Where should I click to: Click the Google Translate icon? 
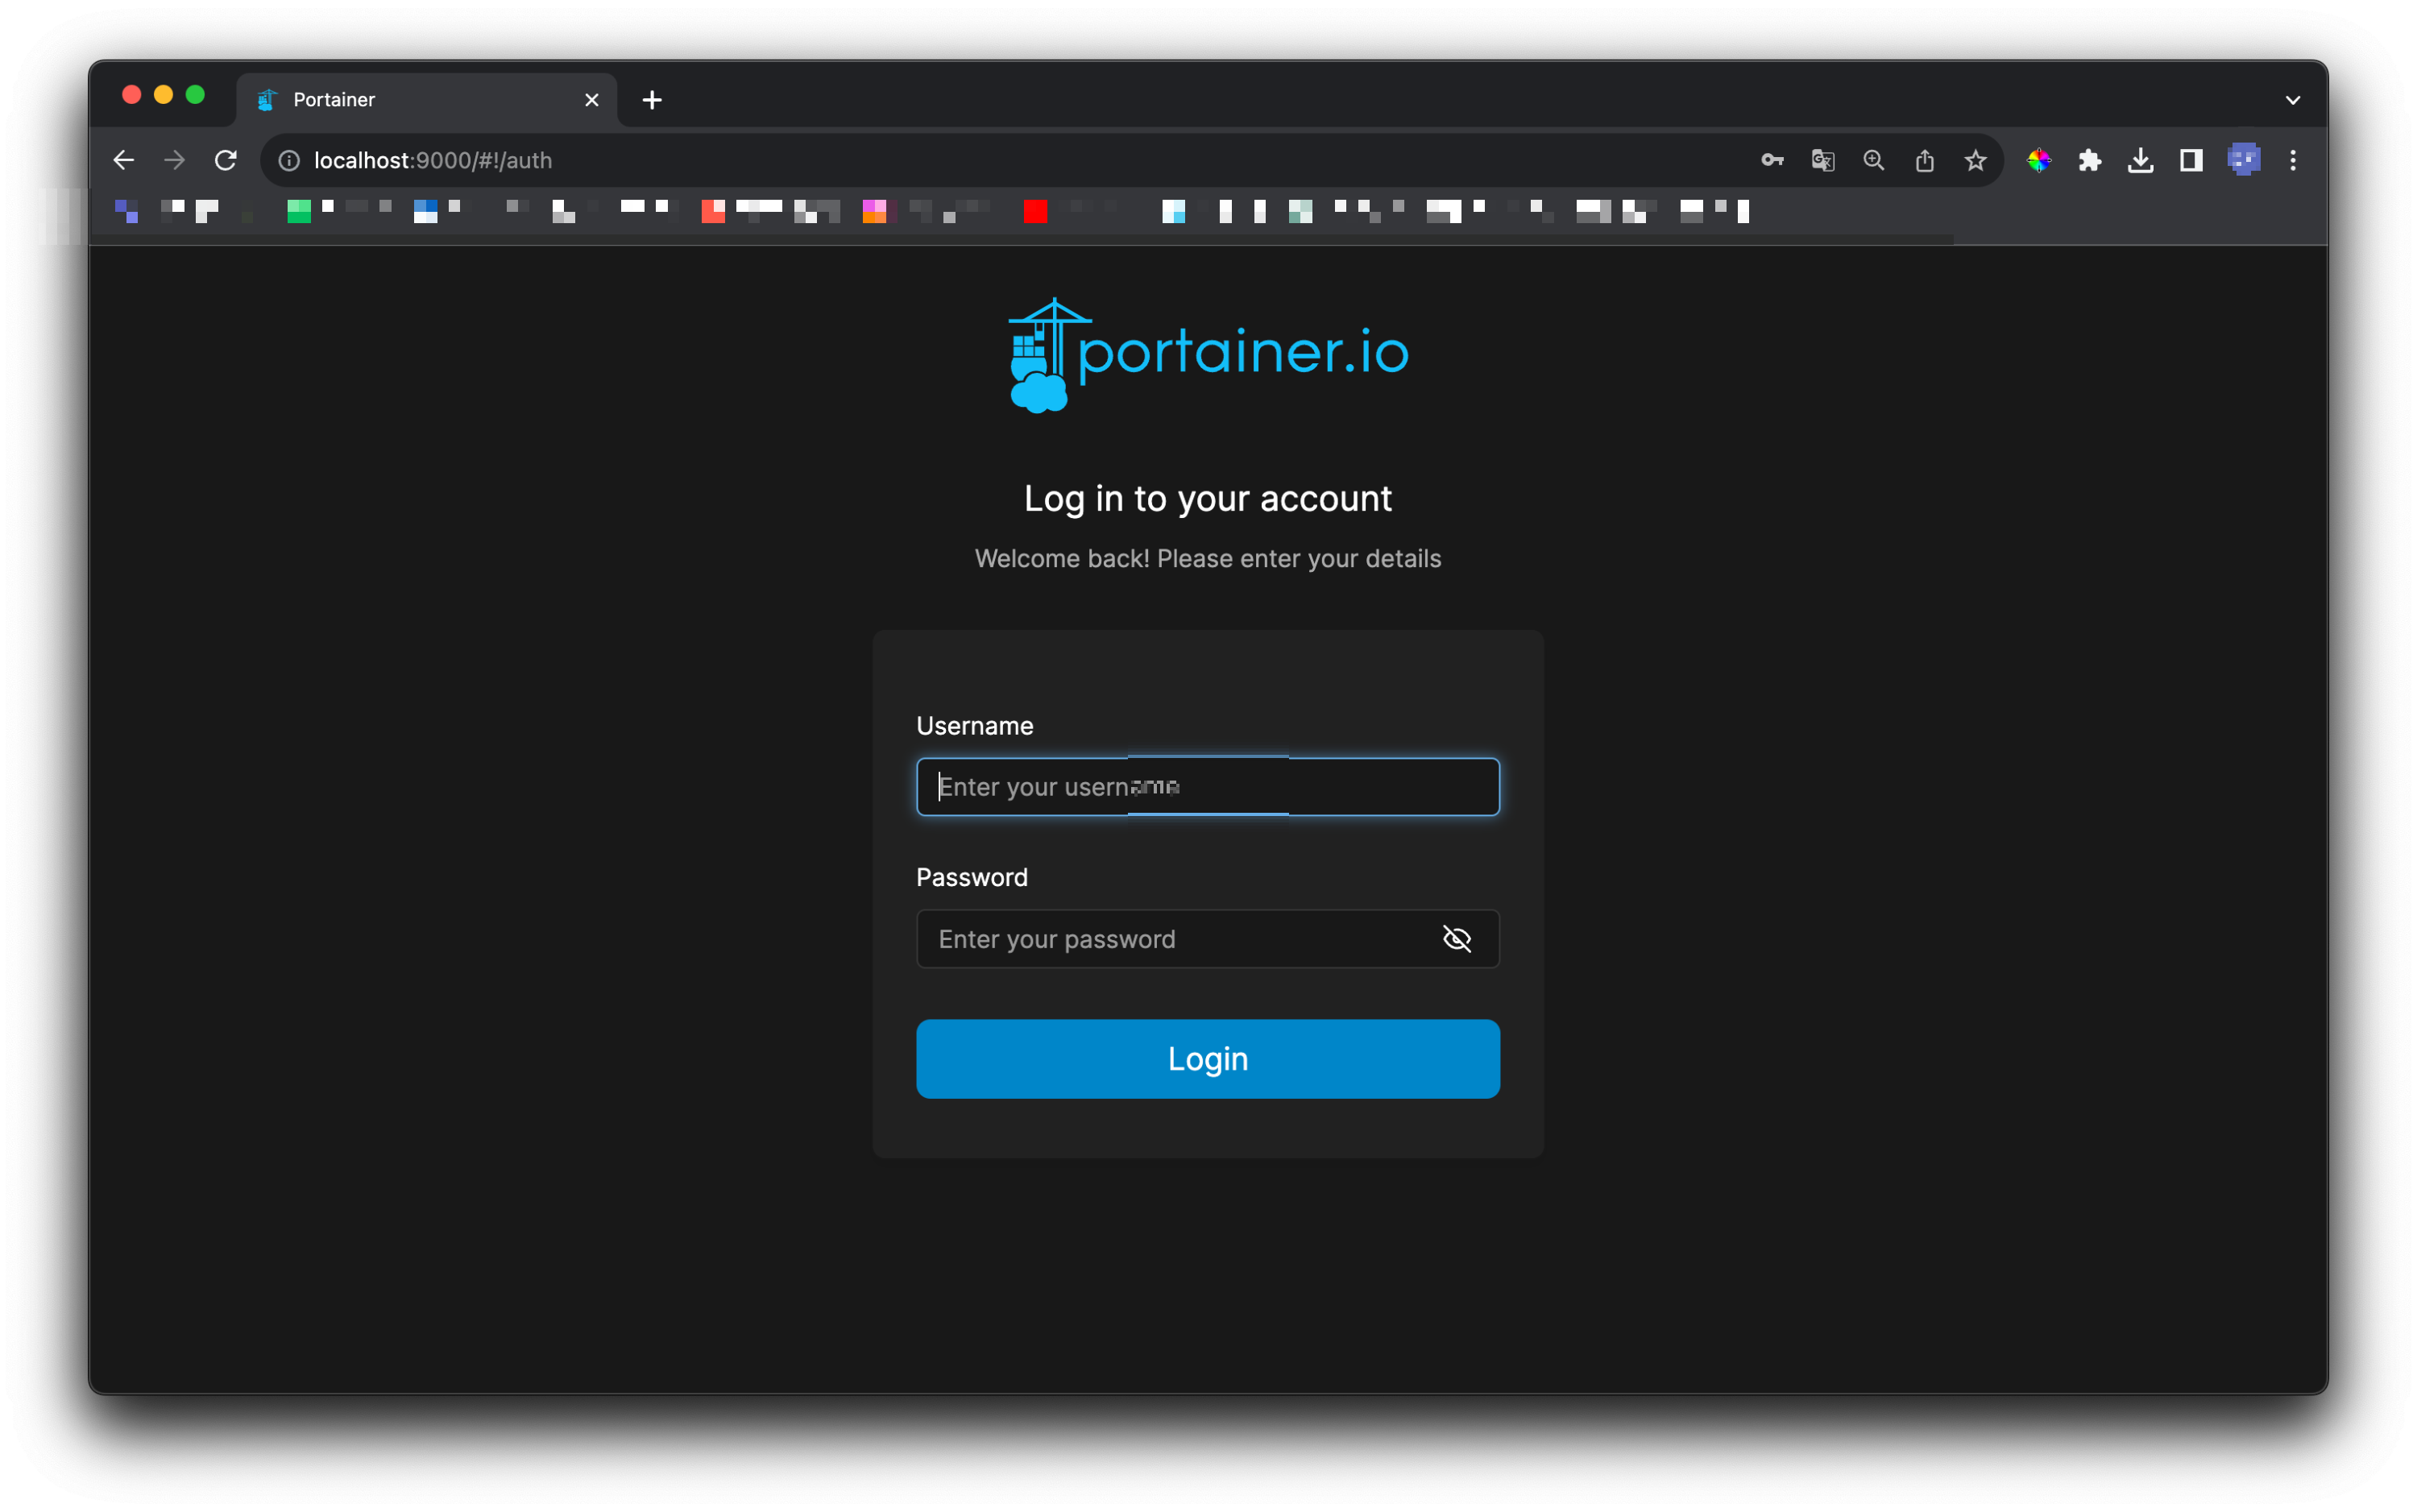click(1822, 160)
